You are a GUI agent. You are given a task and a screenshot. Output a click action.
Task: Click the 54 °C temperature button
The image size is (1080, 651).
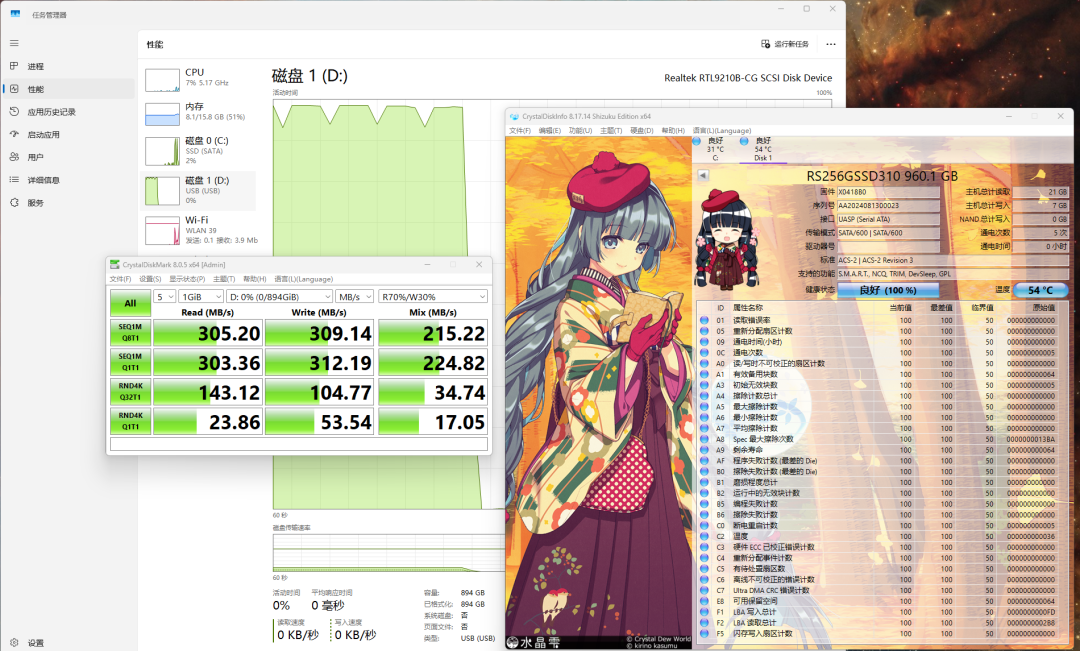point(1040,290)
